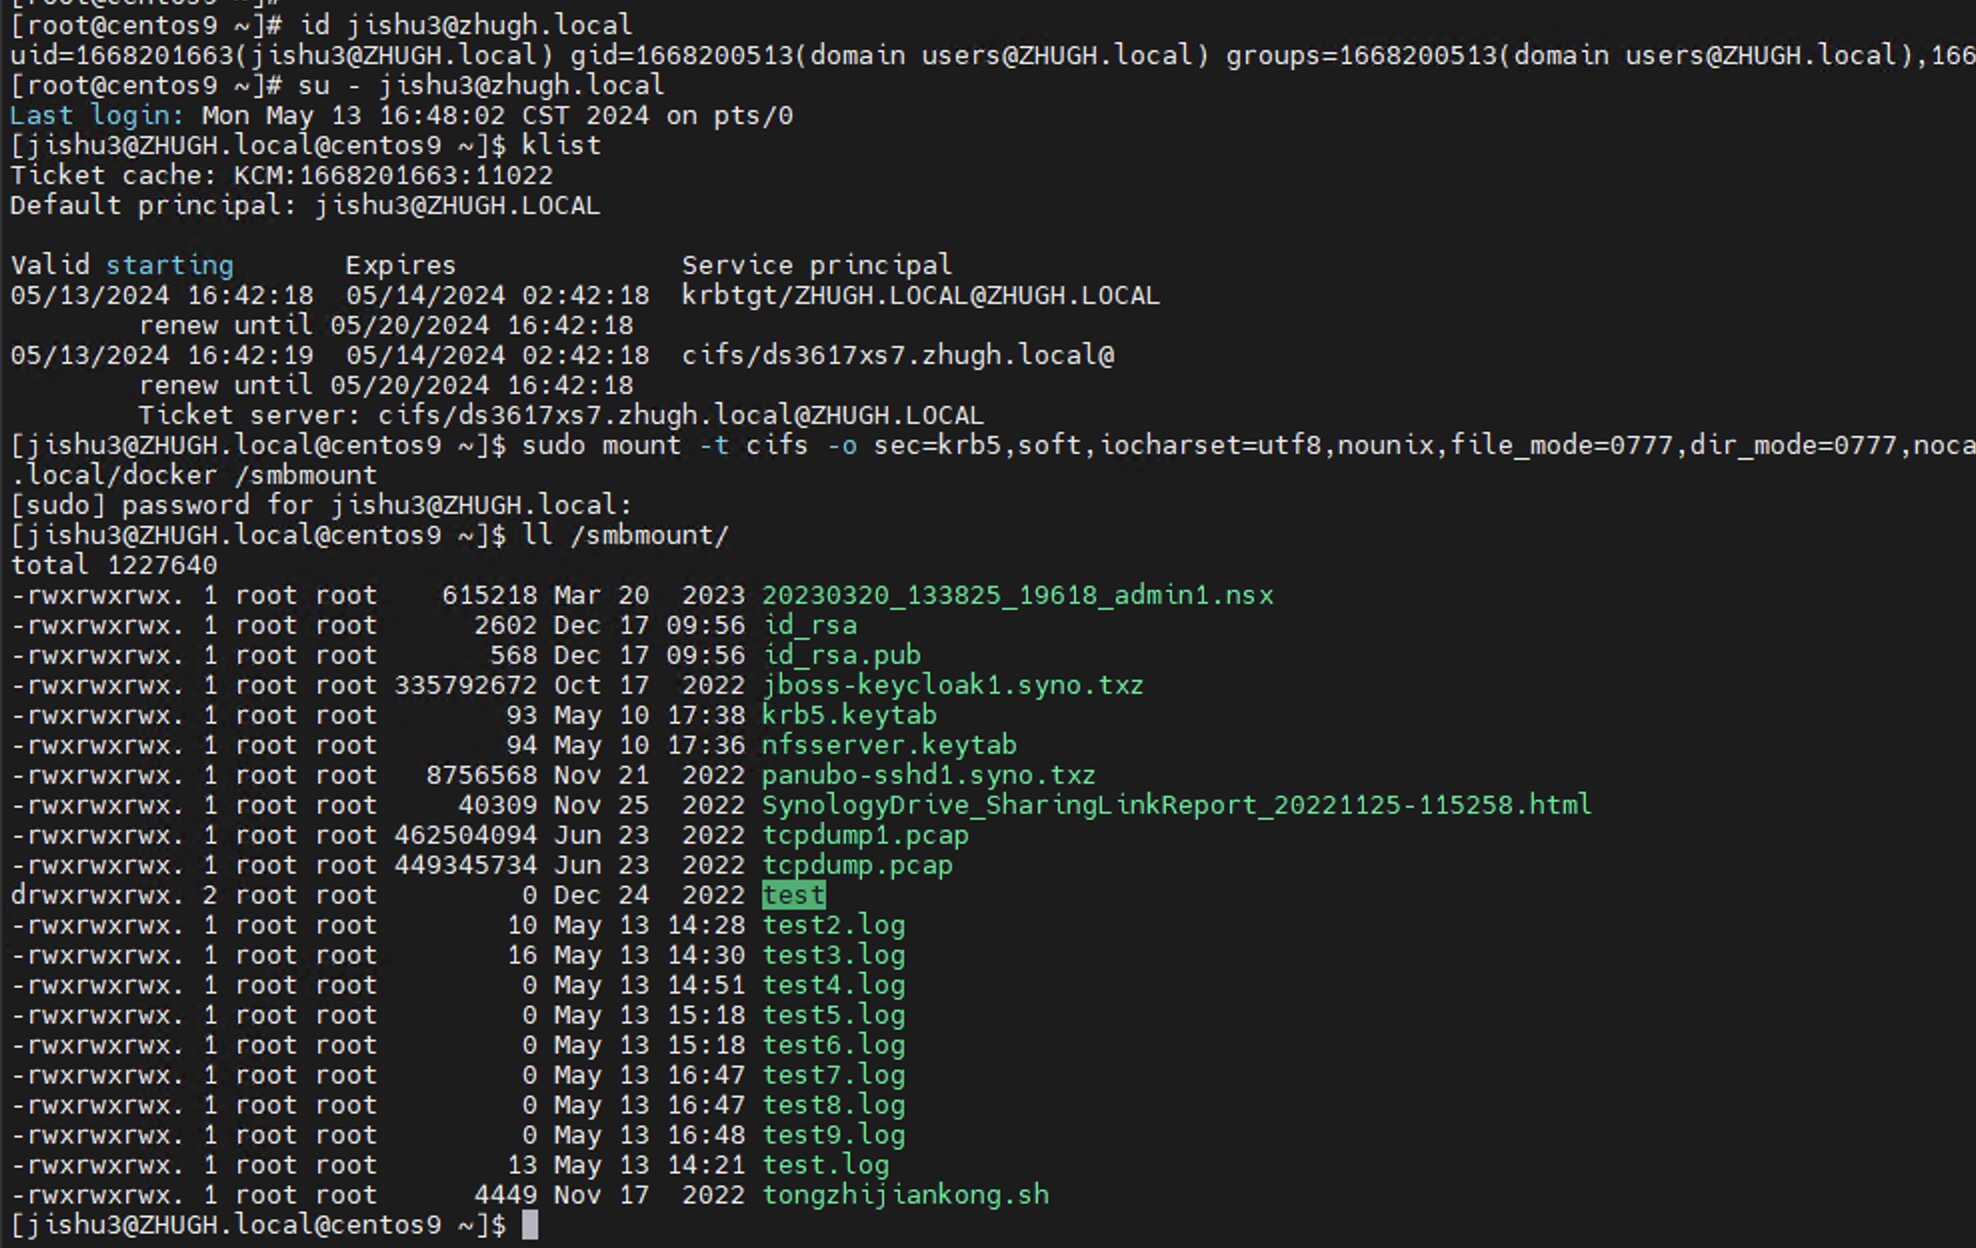Click the SynologyDrive_SharingLinkReport html file name
Viewport: 1976px width, 1248px height.
[x=1177, y=805]
